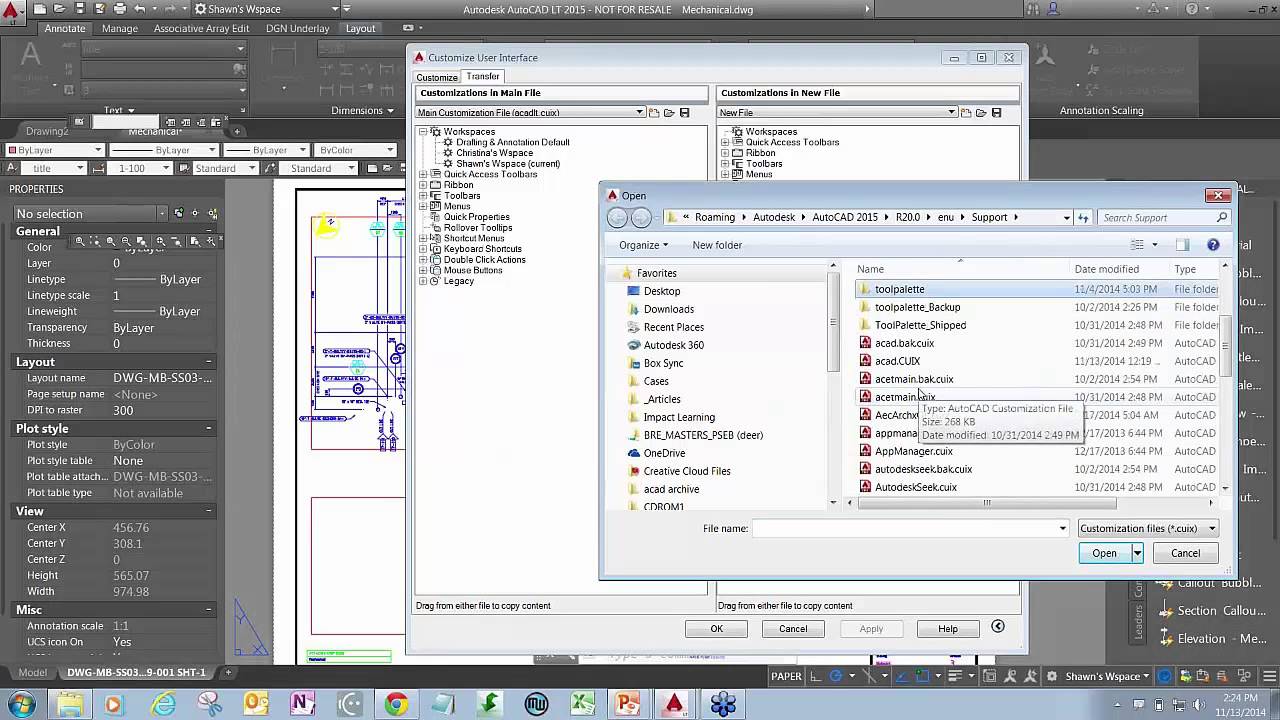
Task: Click the Help icon in Open dialog
Action: tap(1213, 245)
